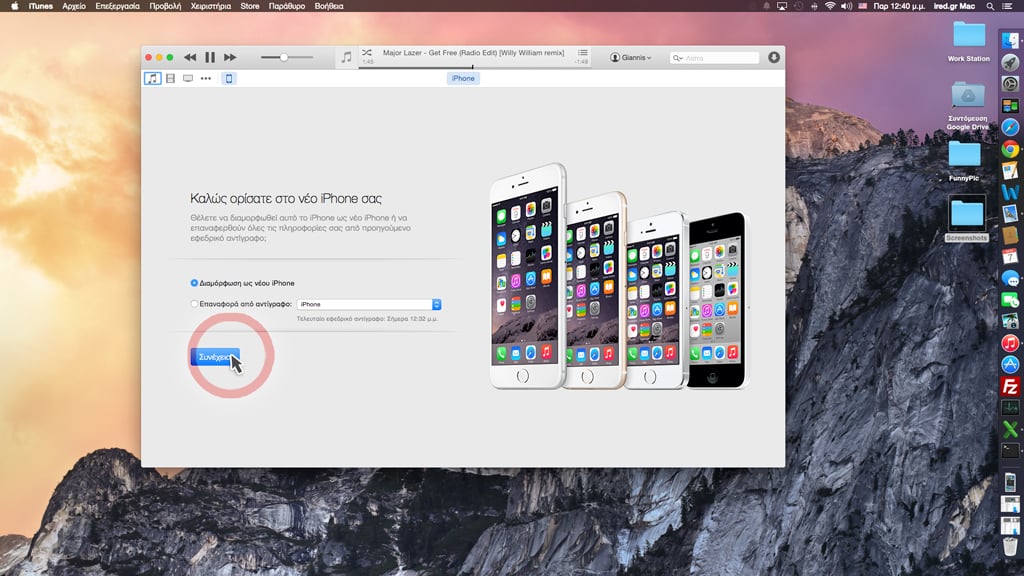The width and height of the screenshot is (1024, 576).
Task: Expand the backup selection dropdown showing iPhone
Action: pos(437,304)
